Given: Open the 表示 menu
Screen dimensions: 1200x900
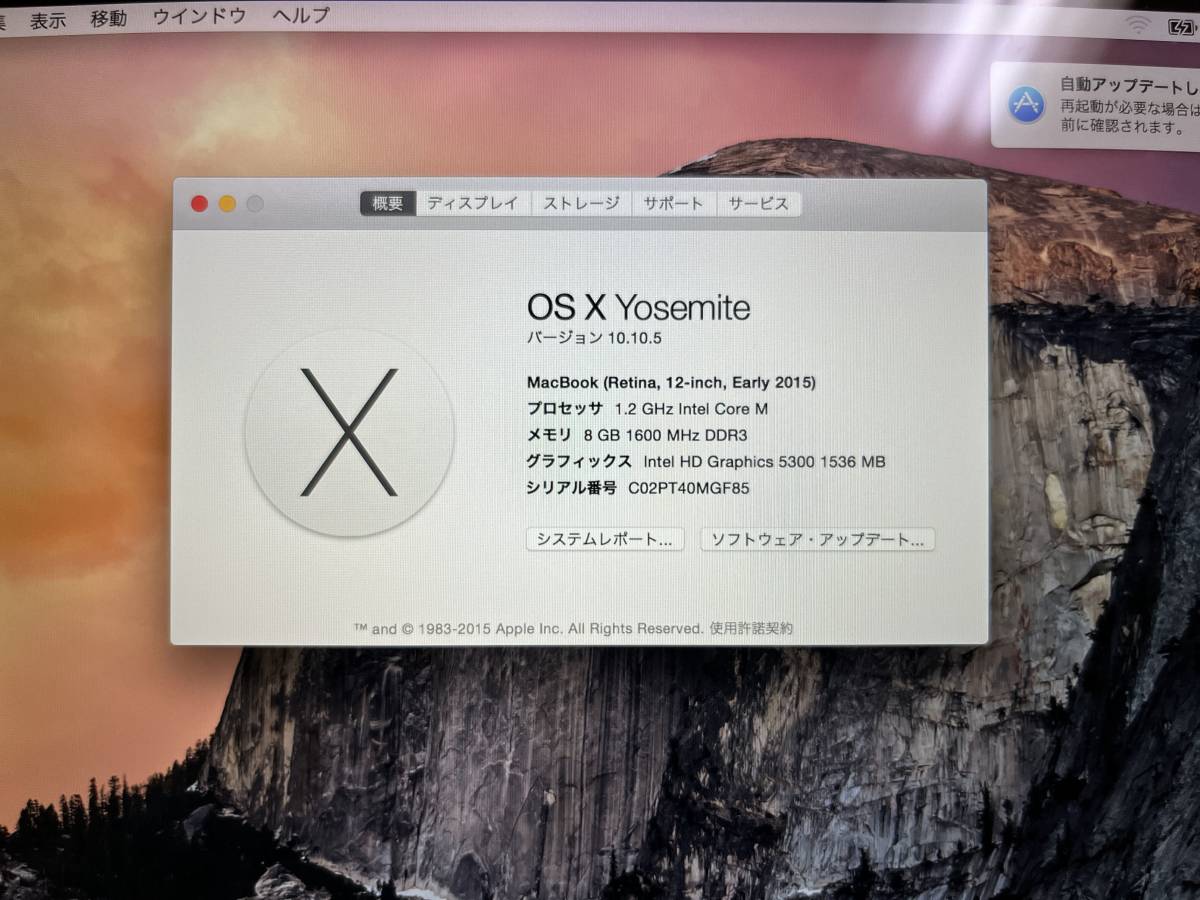Looking at the screenshot, I should (48, 20).
